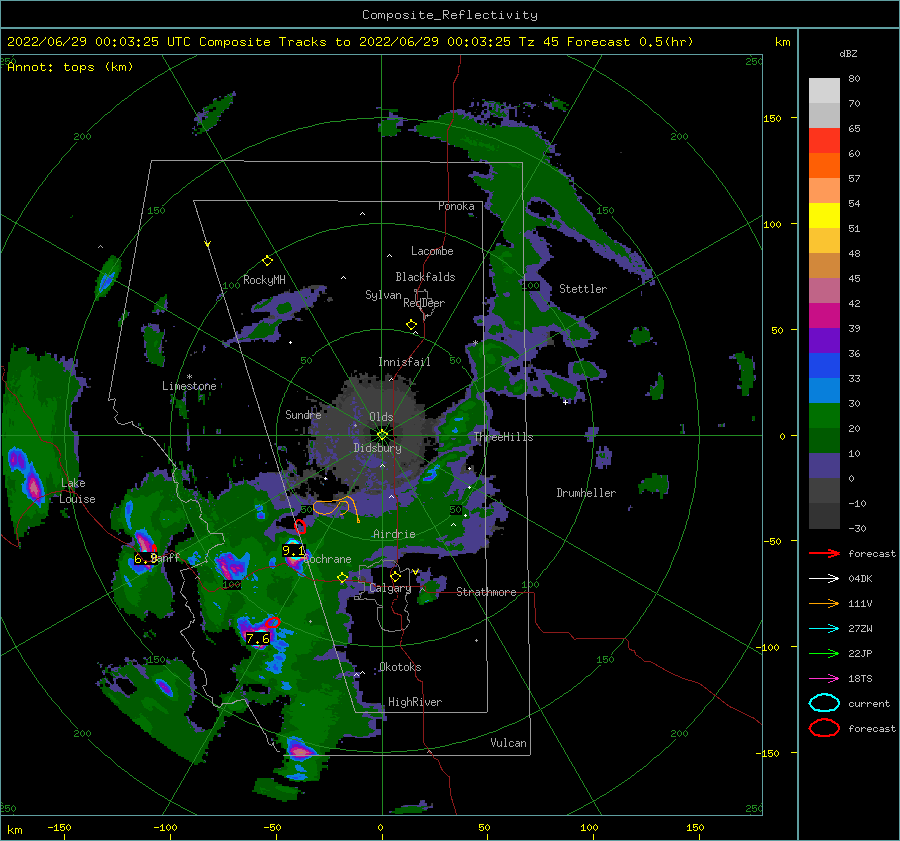This screenshot has width=900, height=841.
Task: Click the RockyMH label
Action: [264, 280]
